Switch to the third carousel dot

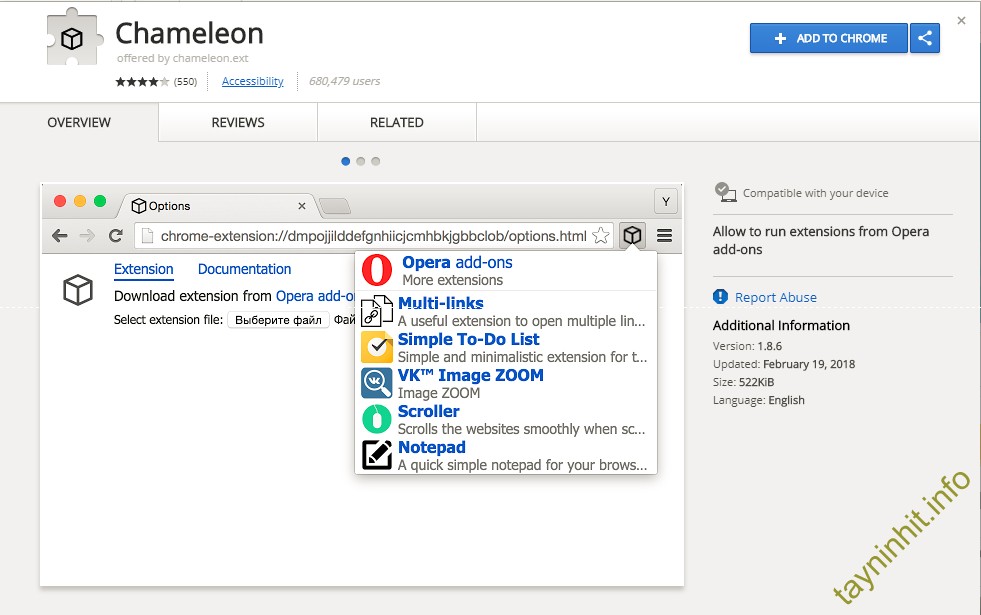376,161
